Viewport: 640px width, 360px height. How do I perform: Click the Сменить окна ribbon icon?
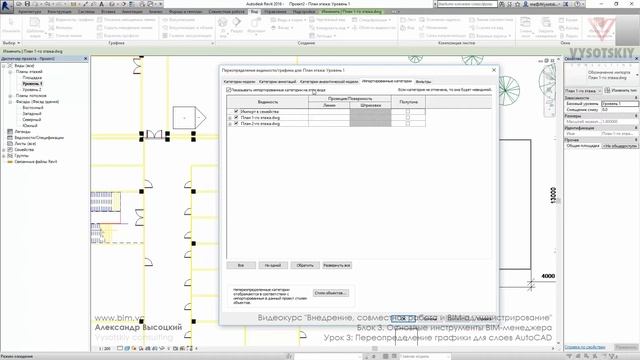[526, 27]
